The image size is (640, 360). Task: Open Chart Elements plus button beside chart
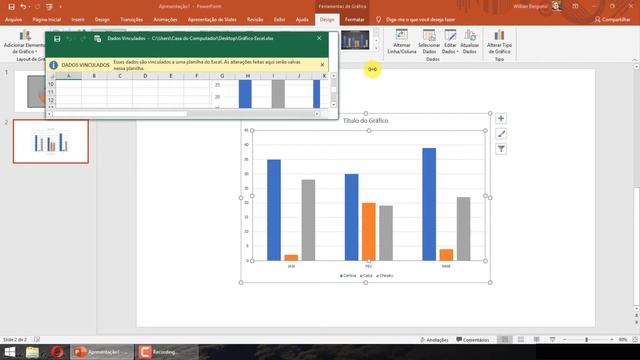[x=501, y=119]
